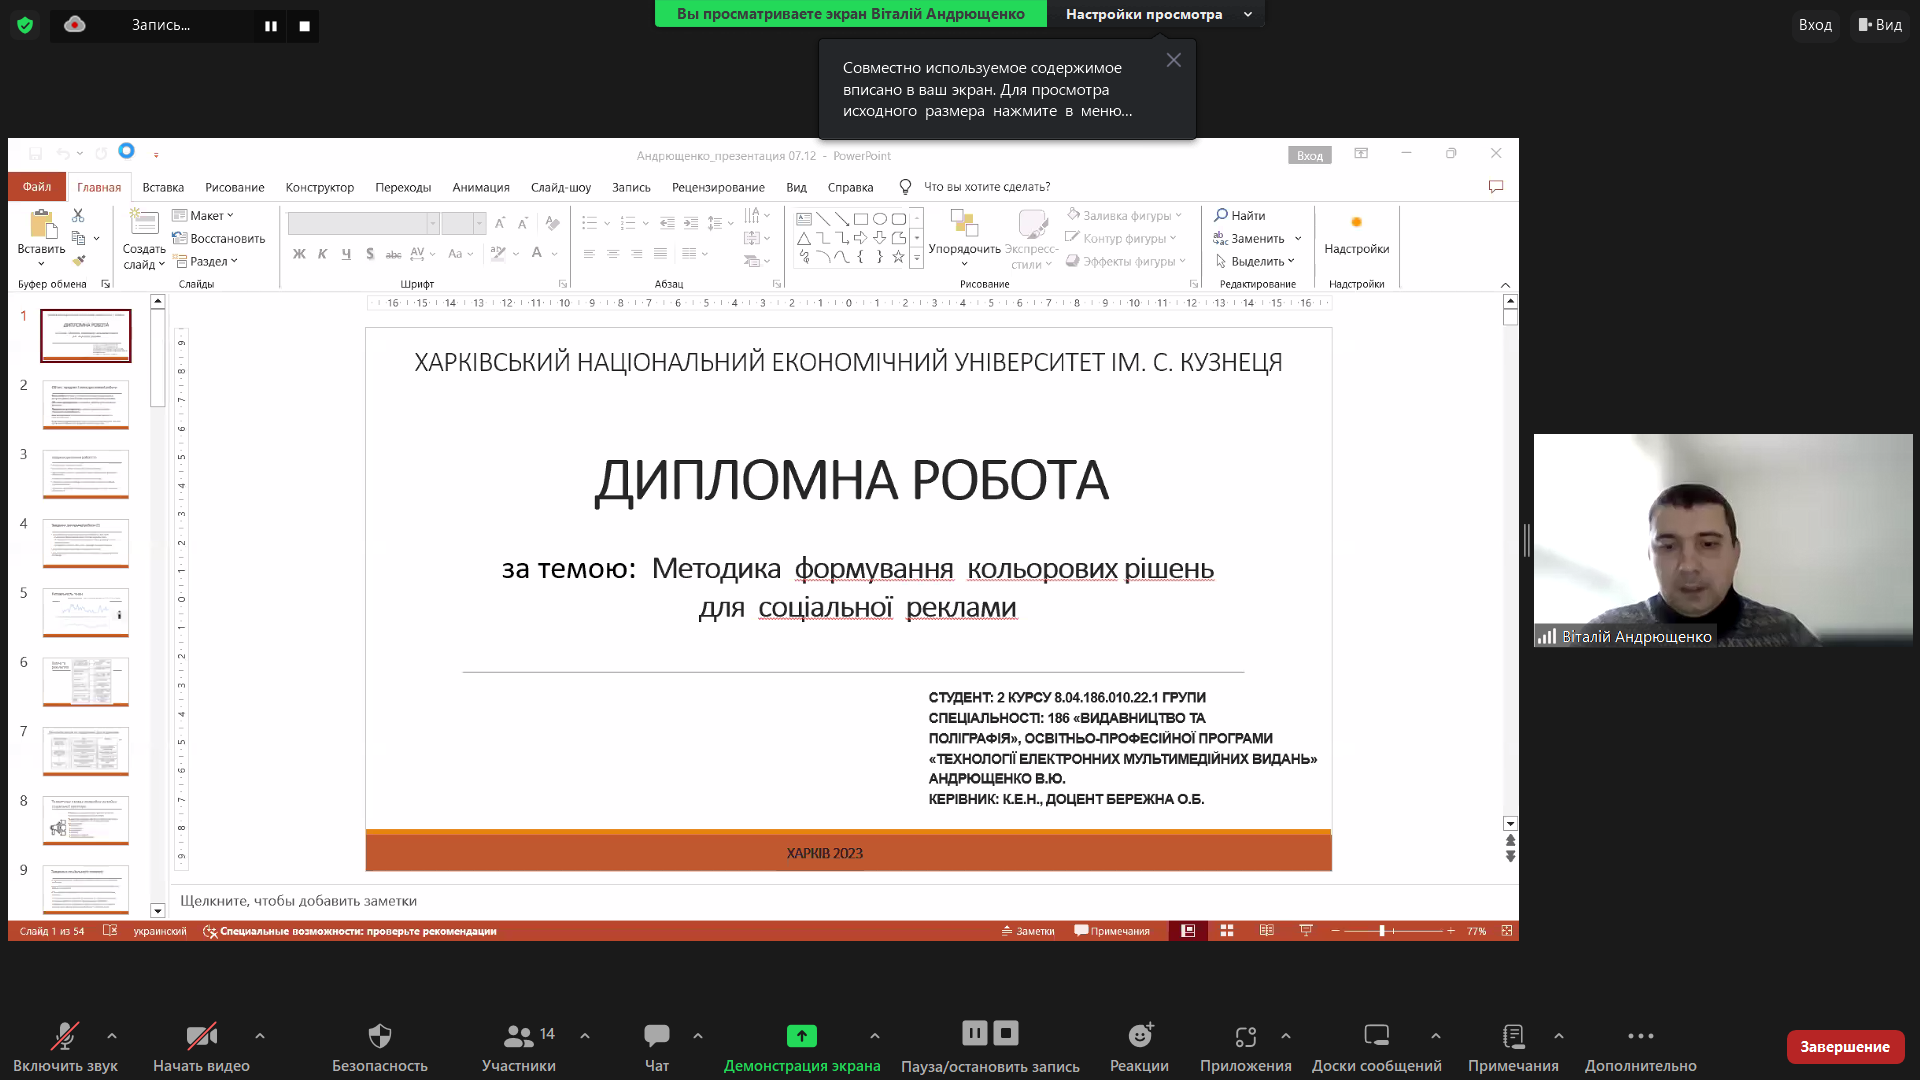1920x1080 pixels.
Task: Center the paragraph text
Action: pos(613,254)
